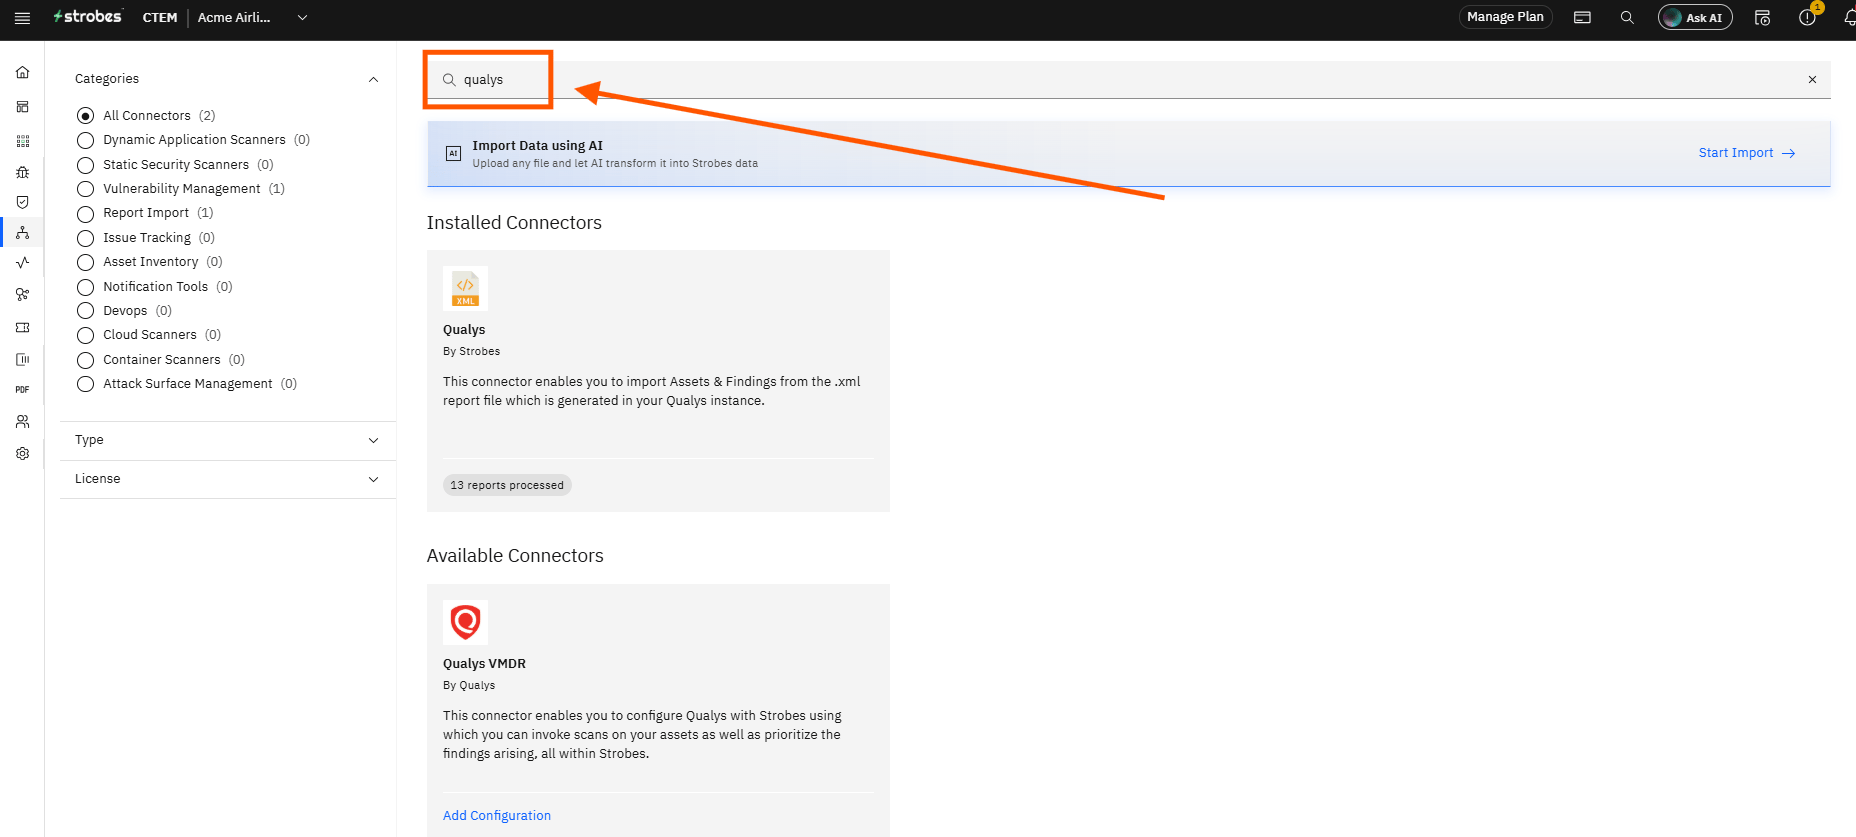
Task: Clear the connector search with the X
Action: pyautogui.click(x=1812, y=80)
